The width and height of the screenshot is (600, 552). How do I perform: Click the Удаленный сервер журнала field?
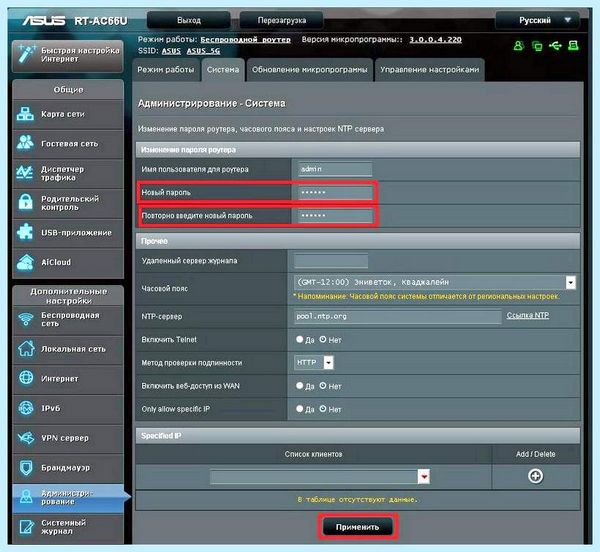tap(331, 261)
